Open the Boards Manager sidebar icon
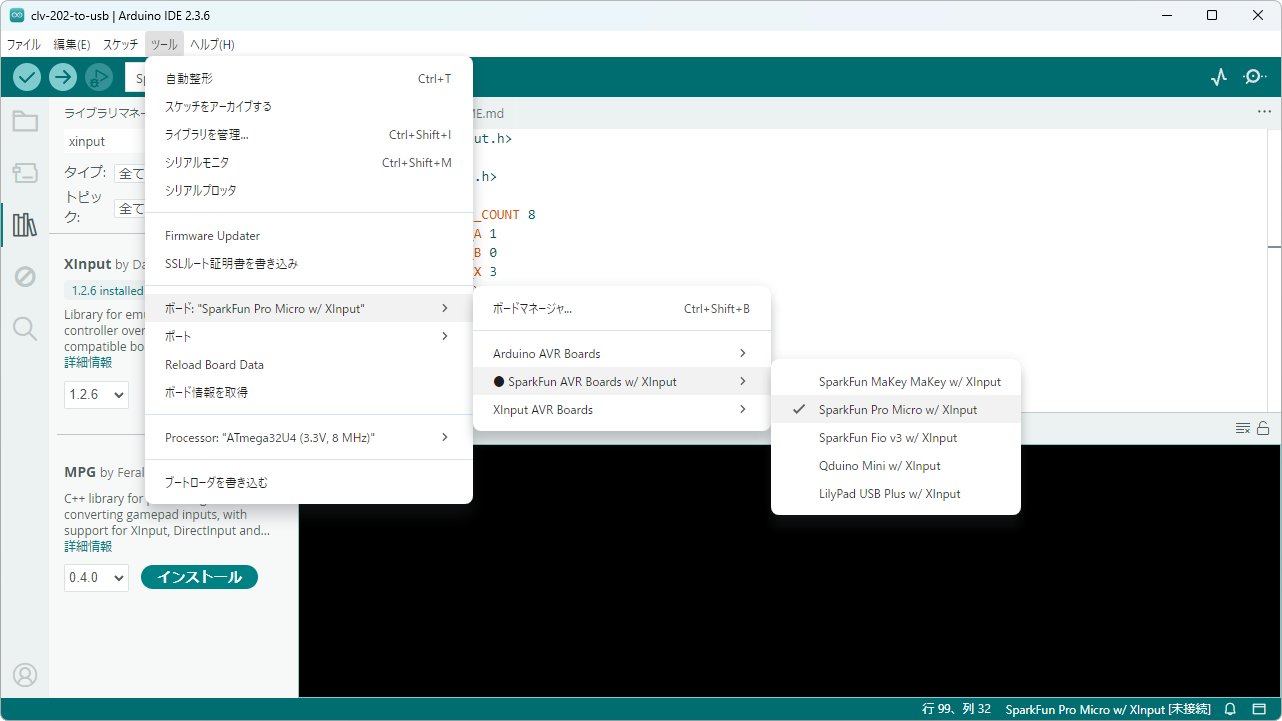Viewport: 1282px width, 721px height. point(25,174)
